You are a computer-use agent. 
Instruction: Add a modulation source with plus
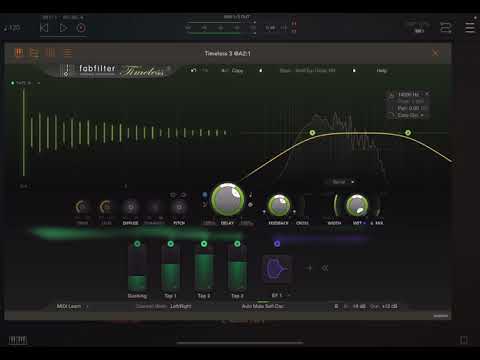[309, 268]
